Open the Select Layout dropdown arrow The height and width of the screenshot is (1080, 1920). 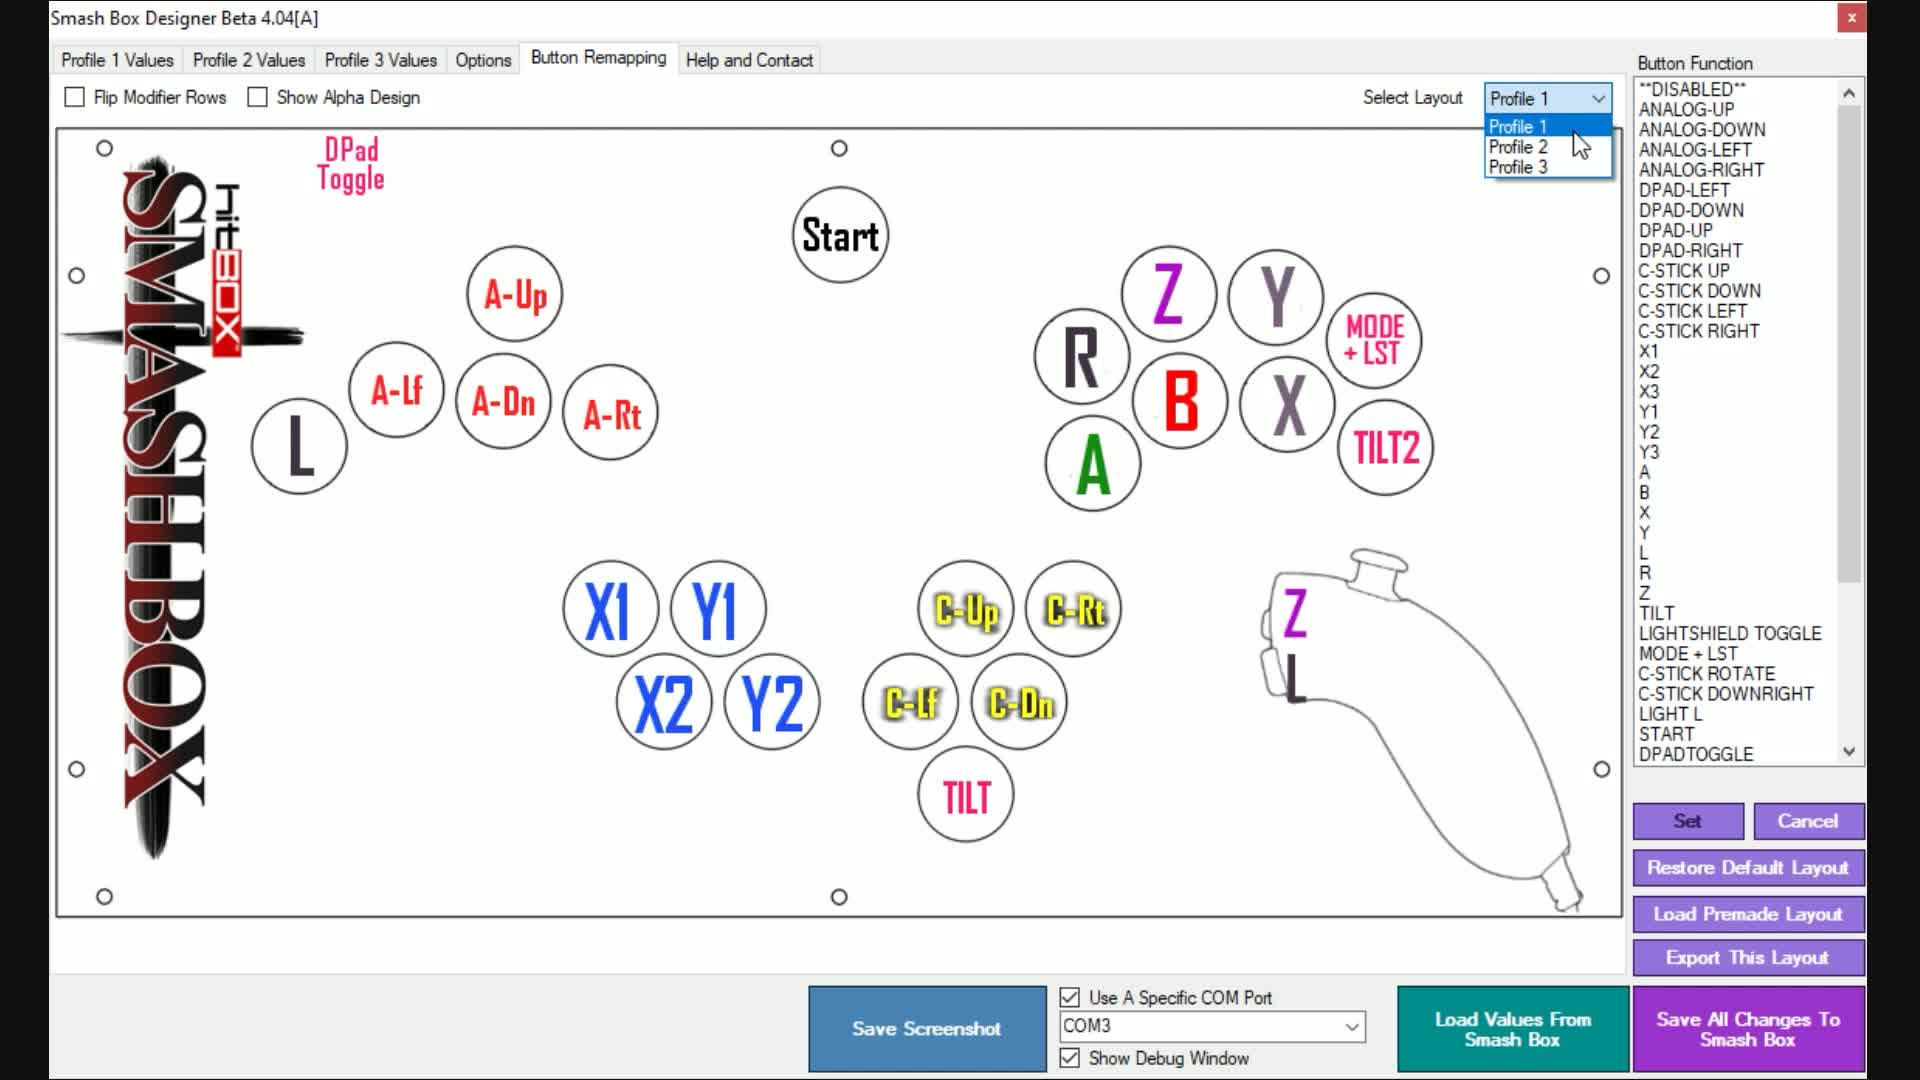pyautogui.click(x=1598, y=98)
